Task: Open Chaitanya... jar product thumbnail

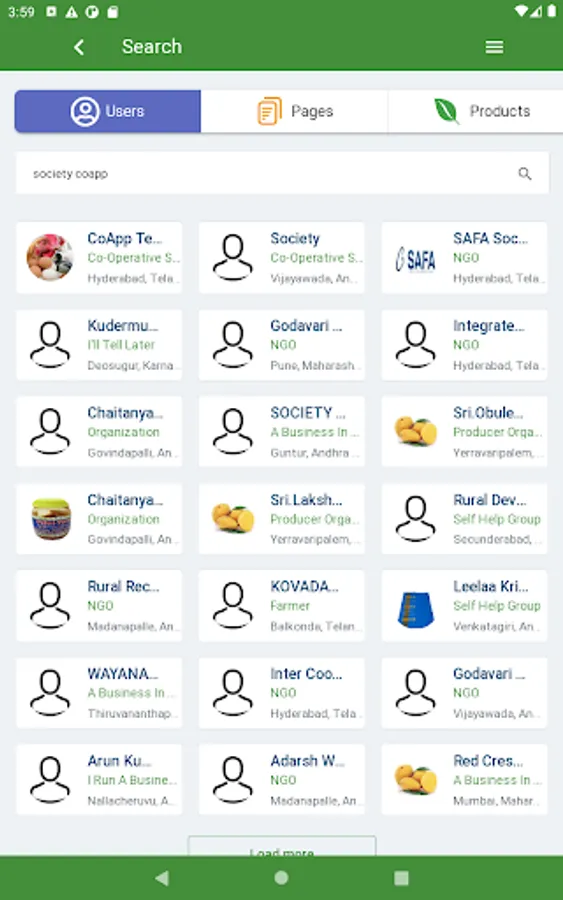Action: (x=50, y=518)
